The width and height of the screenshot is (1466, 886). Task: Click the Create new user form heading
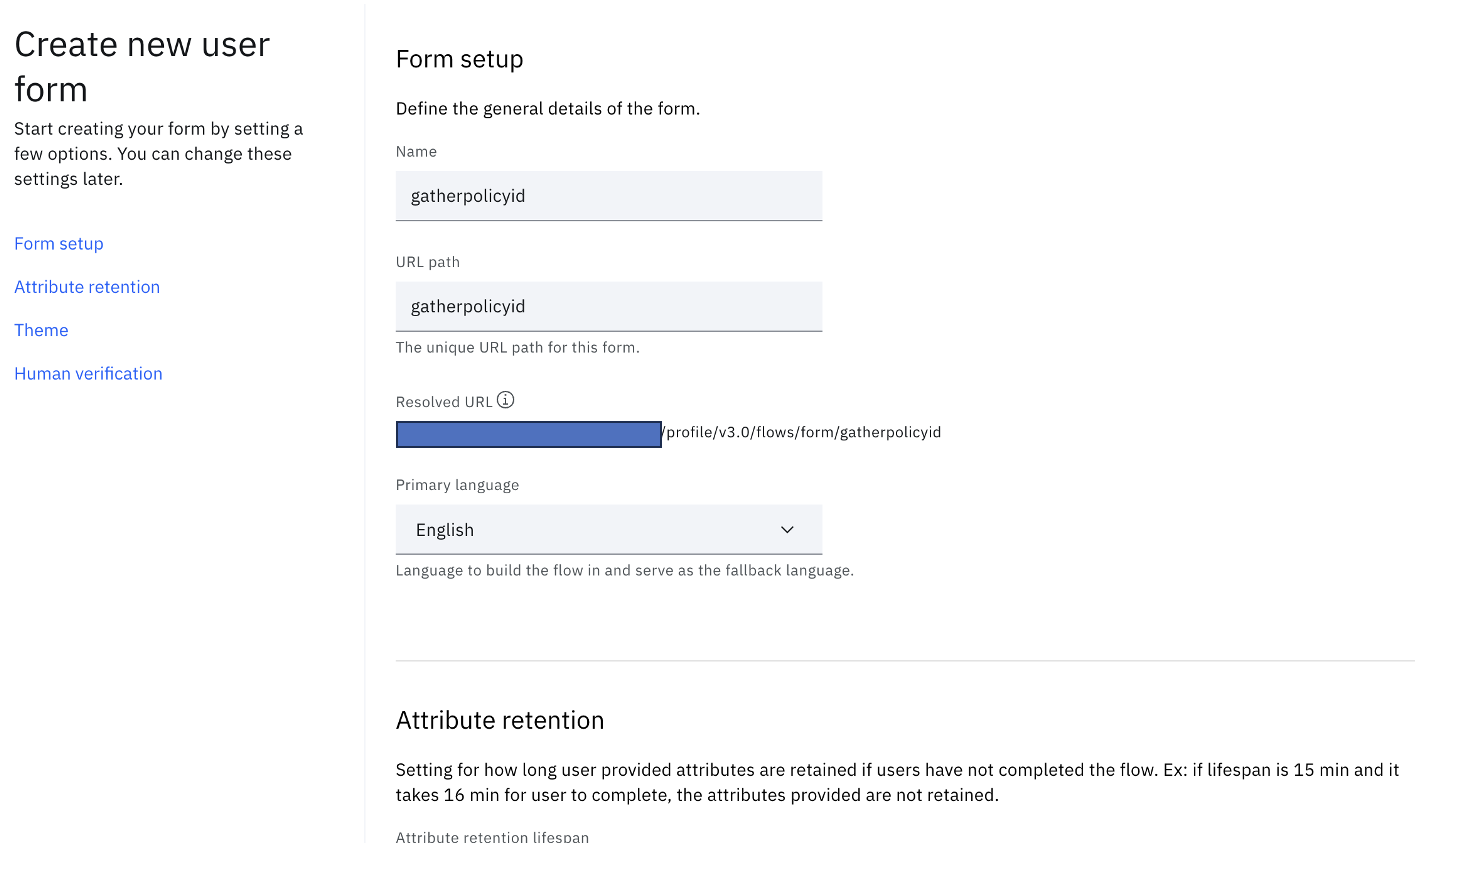click(142, 67)
